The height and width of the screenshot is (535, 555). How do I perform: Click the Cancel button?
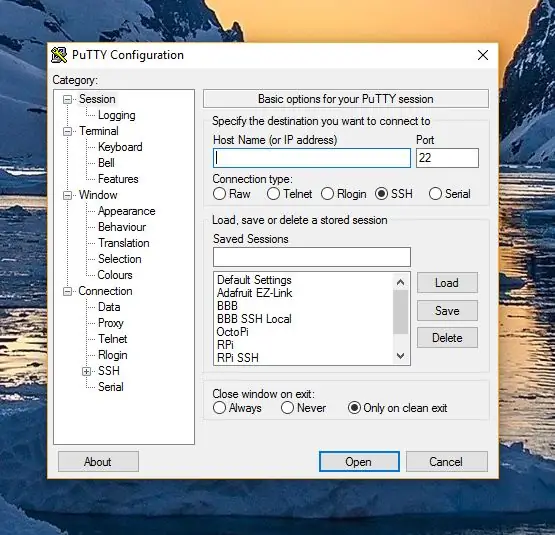(x=446, y=461)
